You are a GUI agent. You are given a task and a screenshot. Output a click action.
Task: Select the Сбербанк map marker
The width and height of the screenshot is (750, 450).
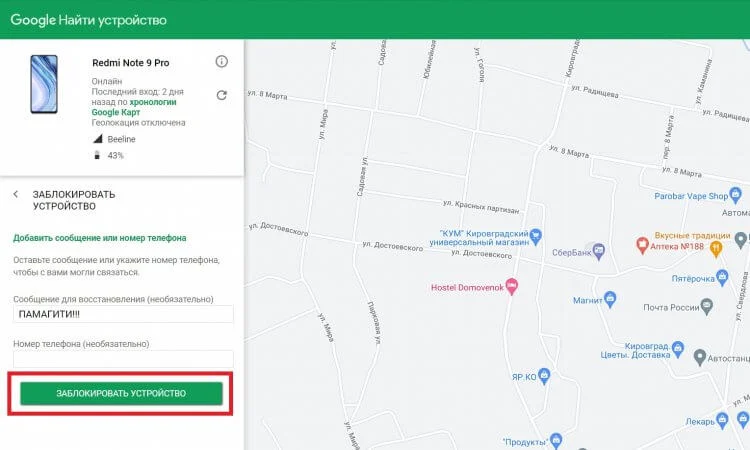pyautogui.click(x=599, y=250)
